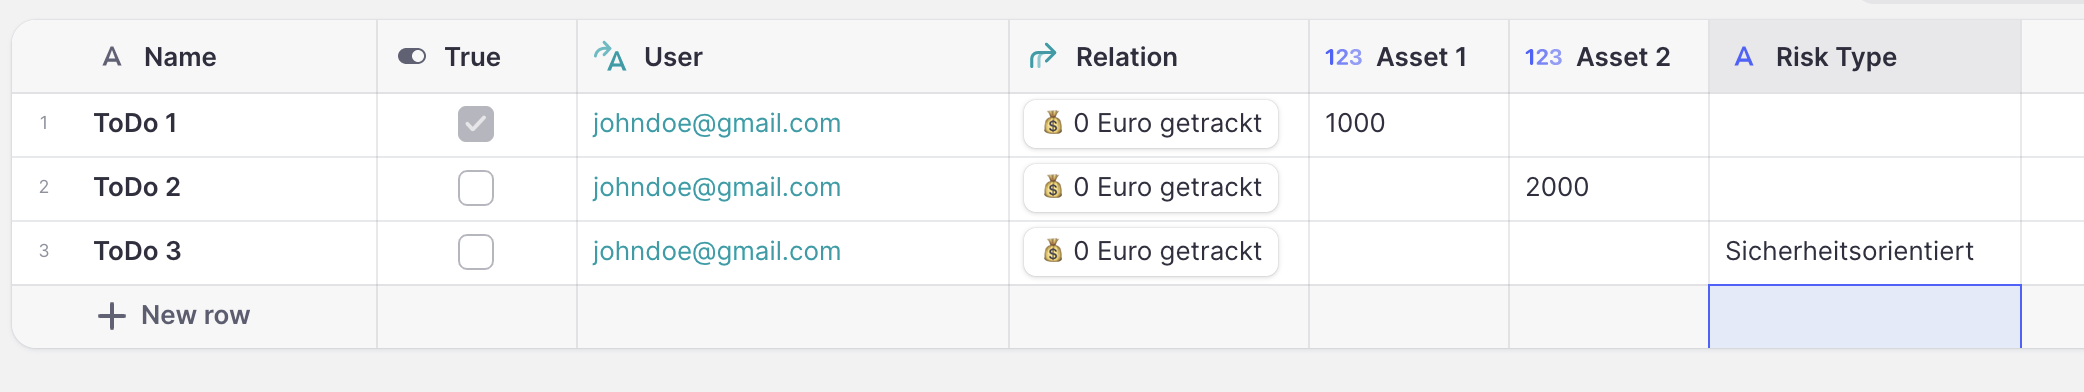Open the Asset 2 column header menu
The height and width of the screenshot is (392, 2084).
[1609, 57]
